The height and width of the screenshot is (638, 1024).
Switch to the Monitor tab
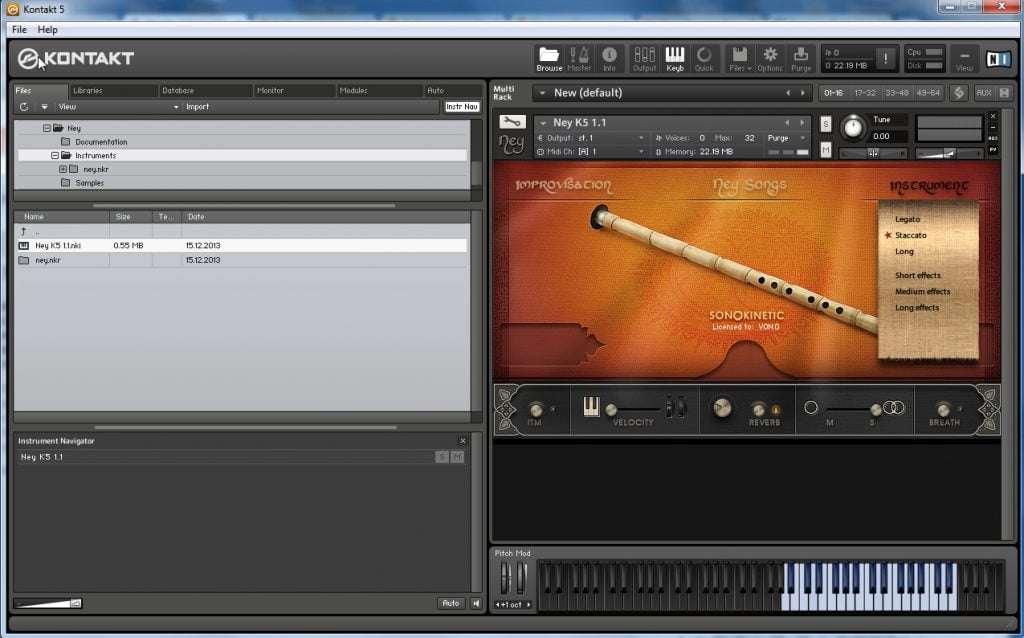tap(295, 91)
